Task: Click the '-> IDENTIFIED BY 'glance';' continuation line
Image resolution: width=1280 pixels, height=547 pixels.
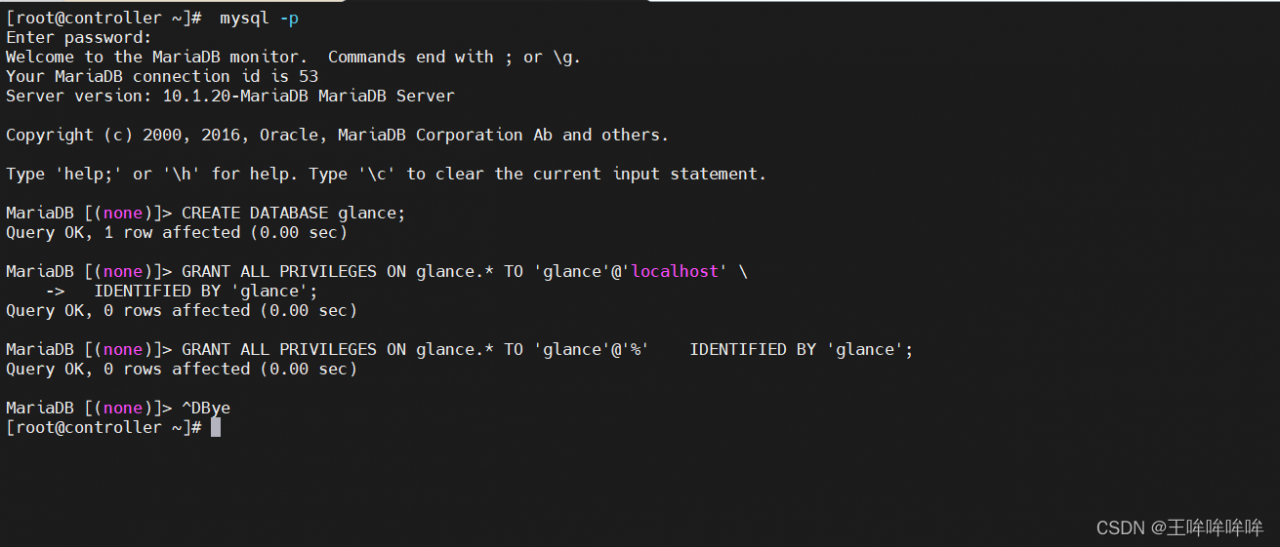Action: 182,291
